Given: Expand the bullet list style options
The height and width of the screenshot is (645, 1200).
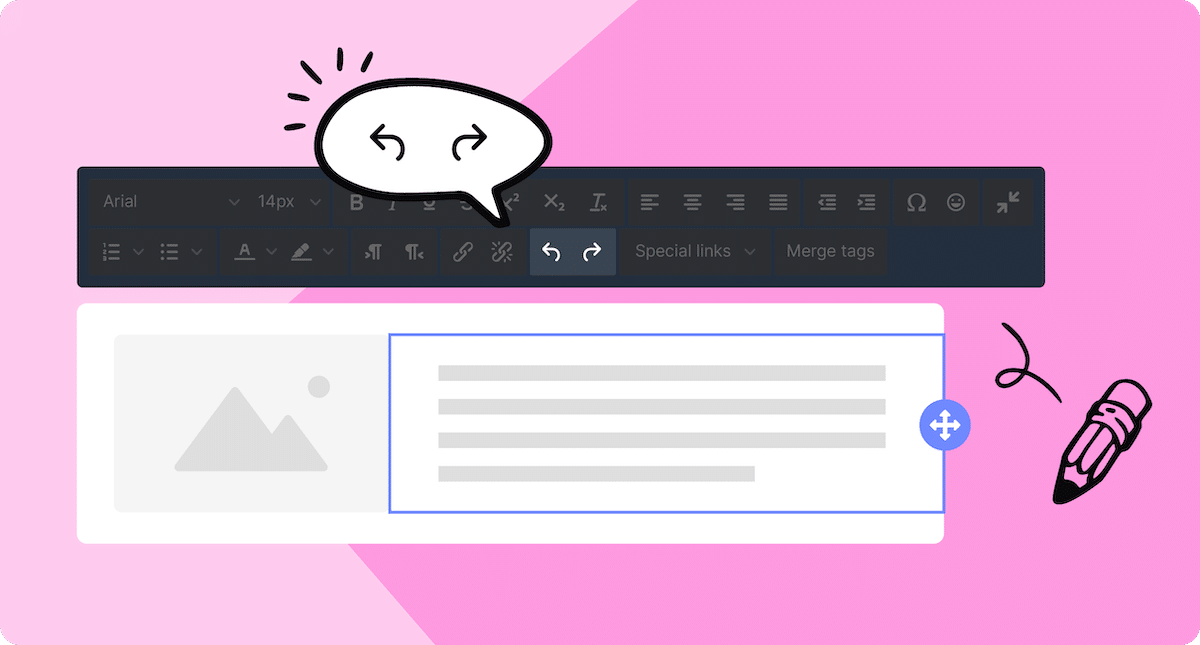Looking at the screenshot, I should (197, 252).
